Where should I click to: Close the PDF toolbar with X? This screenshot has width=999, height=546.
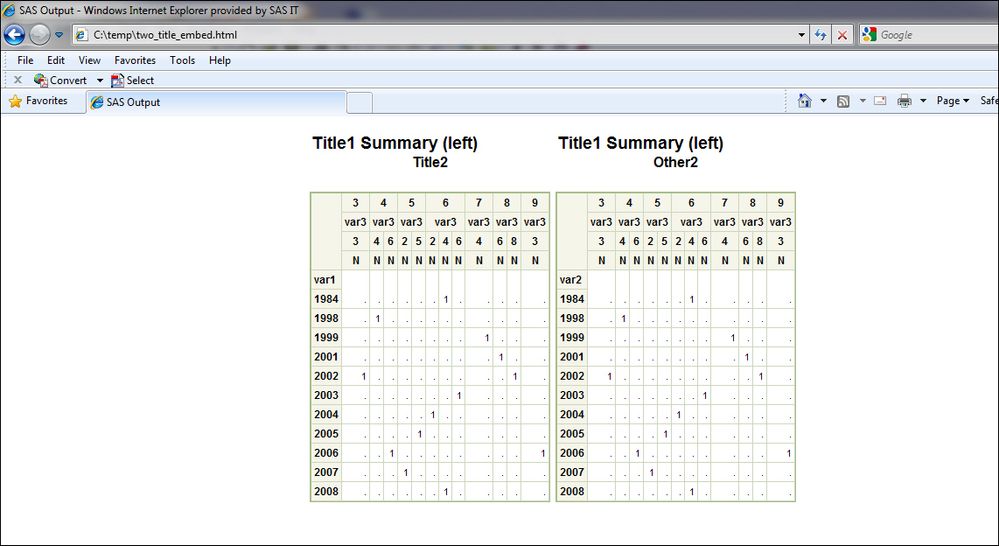[18, 80]
